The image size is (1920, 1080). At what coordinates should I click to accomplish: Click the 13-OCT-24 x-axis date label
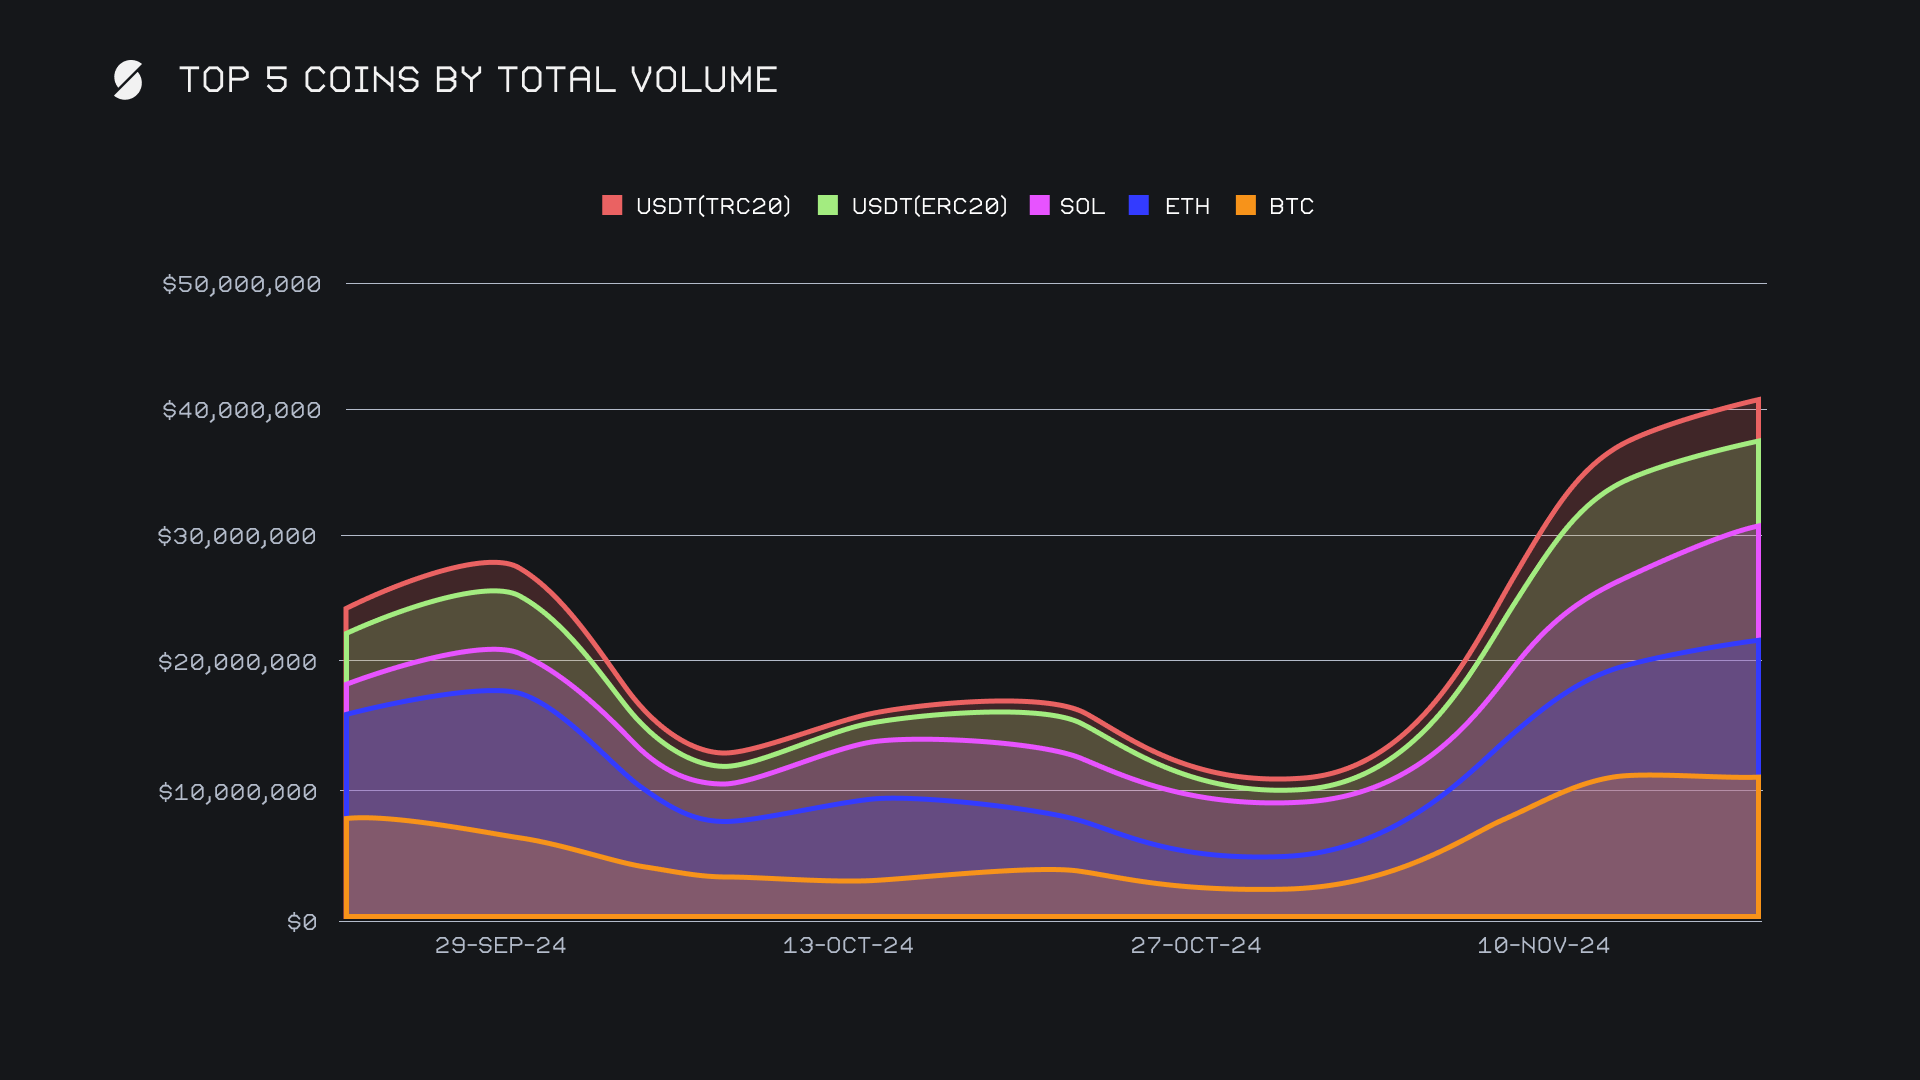click(848, 945)
